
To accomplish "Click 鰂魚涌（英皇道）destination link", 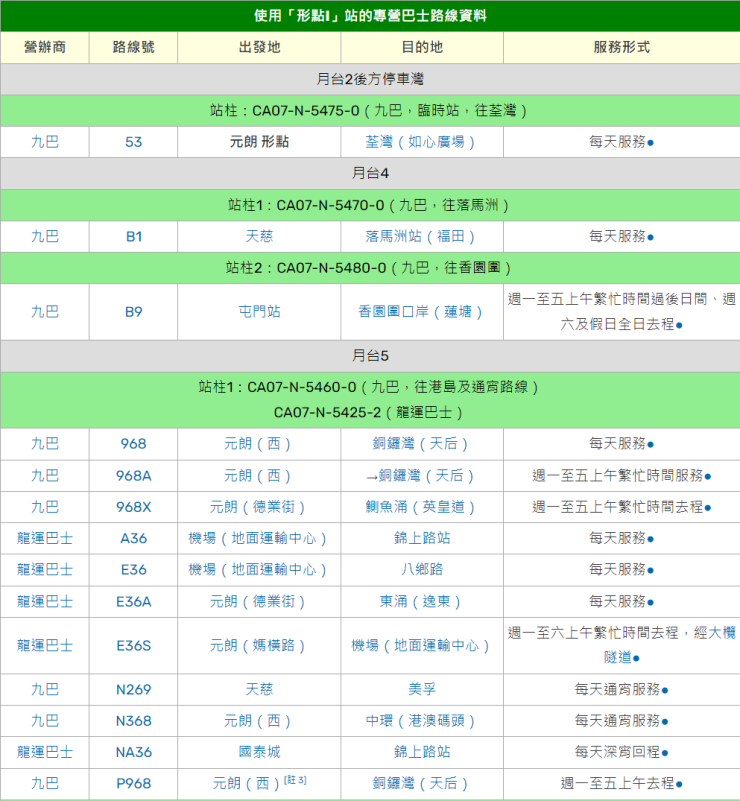I will (x=421, y=507).
